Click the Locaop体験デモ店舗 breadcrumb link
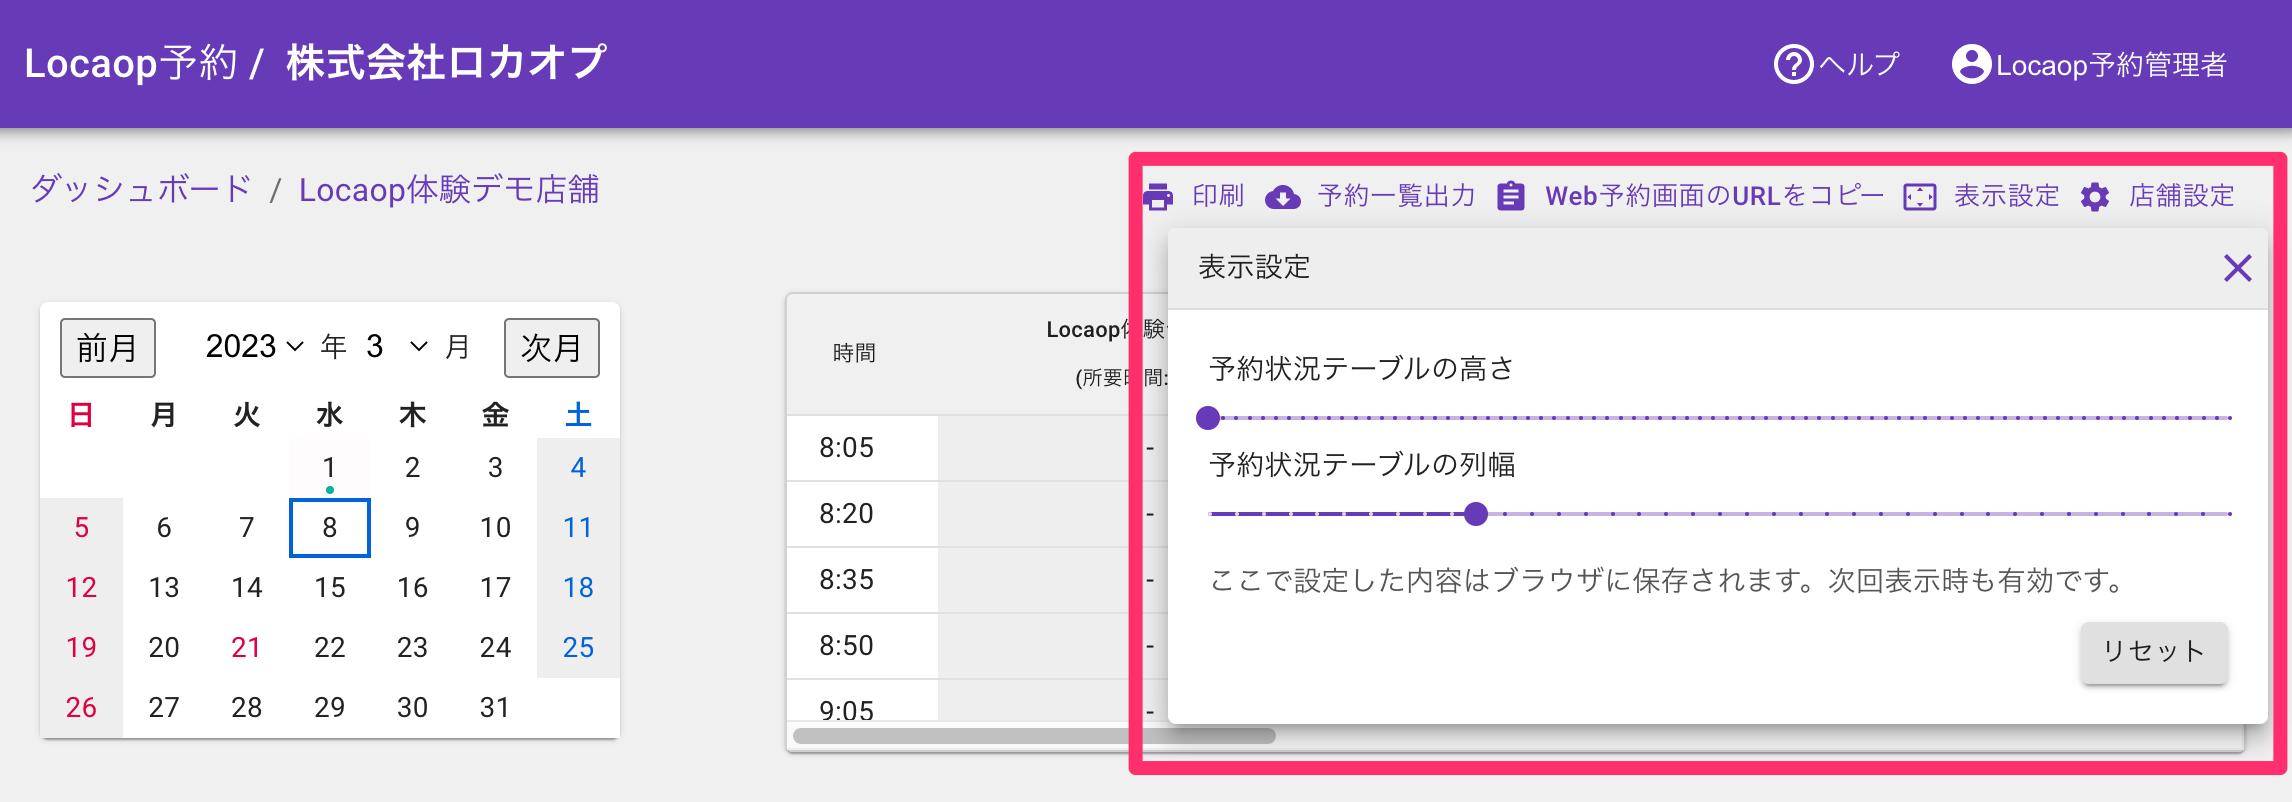Viewport: 2292px width, 802px height. click(448, 189)
